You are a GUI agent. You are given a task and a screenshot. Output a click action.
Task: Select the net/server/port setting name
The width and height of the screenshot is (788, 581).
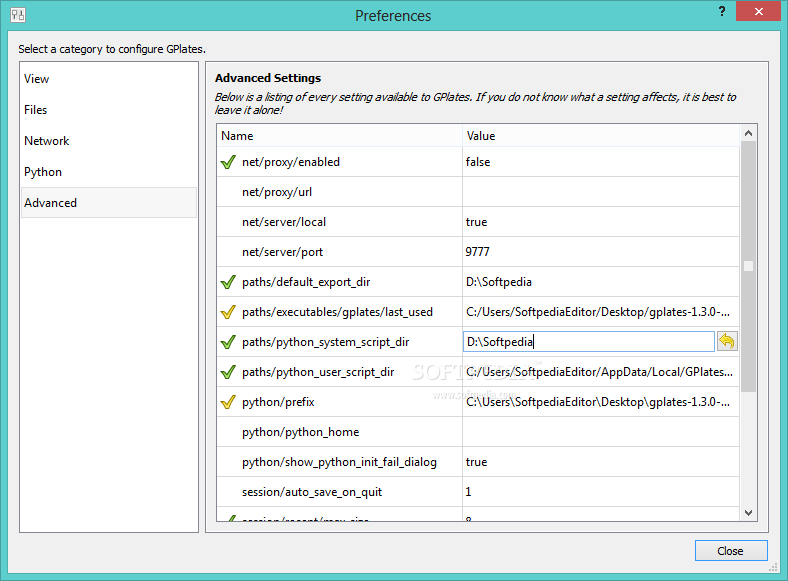(x=282, y=252)
